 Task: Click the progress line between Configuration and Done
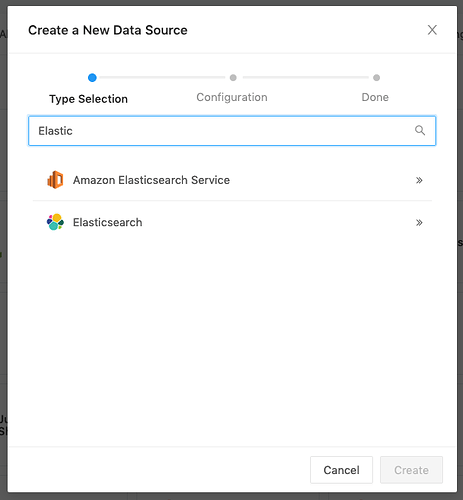pos(306,77)
